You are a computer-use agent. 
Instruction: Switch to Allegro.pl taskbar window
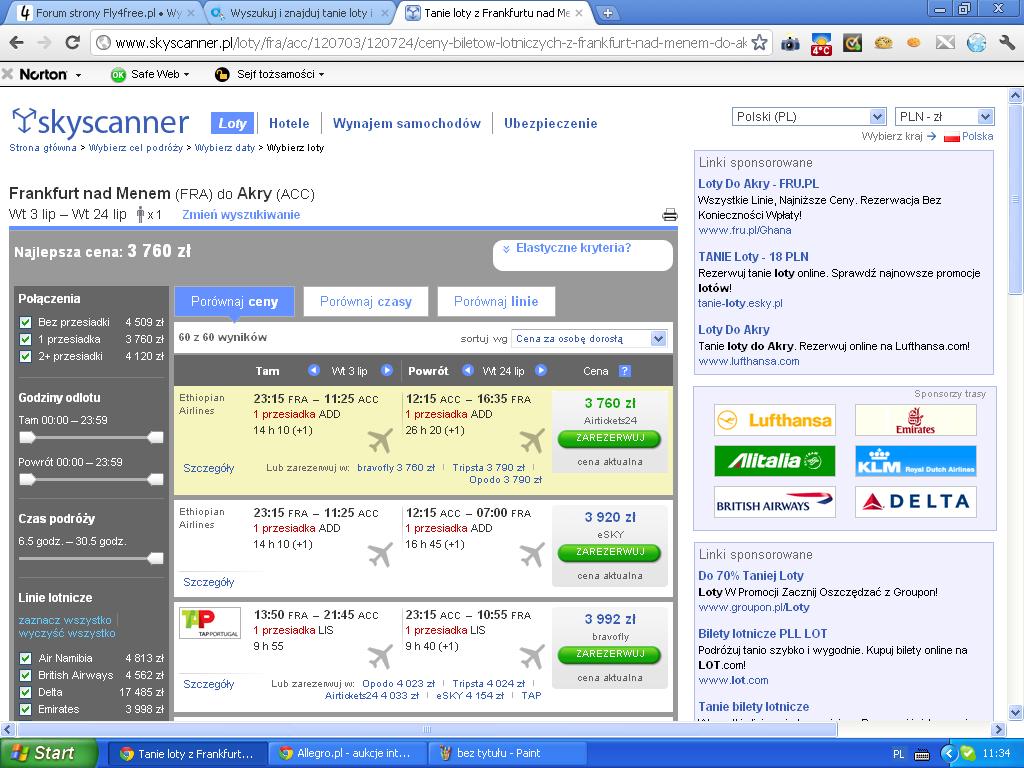pyautogui.click(x=347, y=754)
